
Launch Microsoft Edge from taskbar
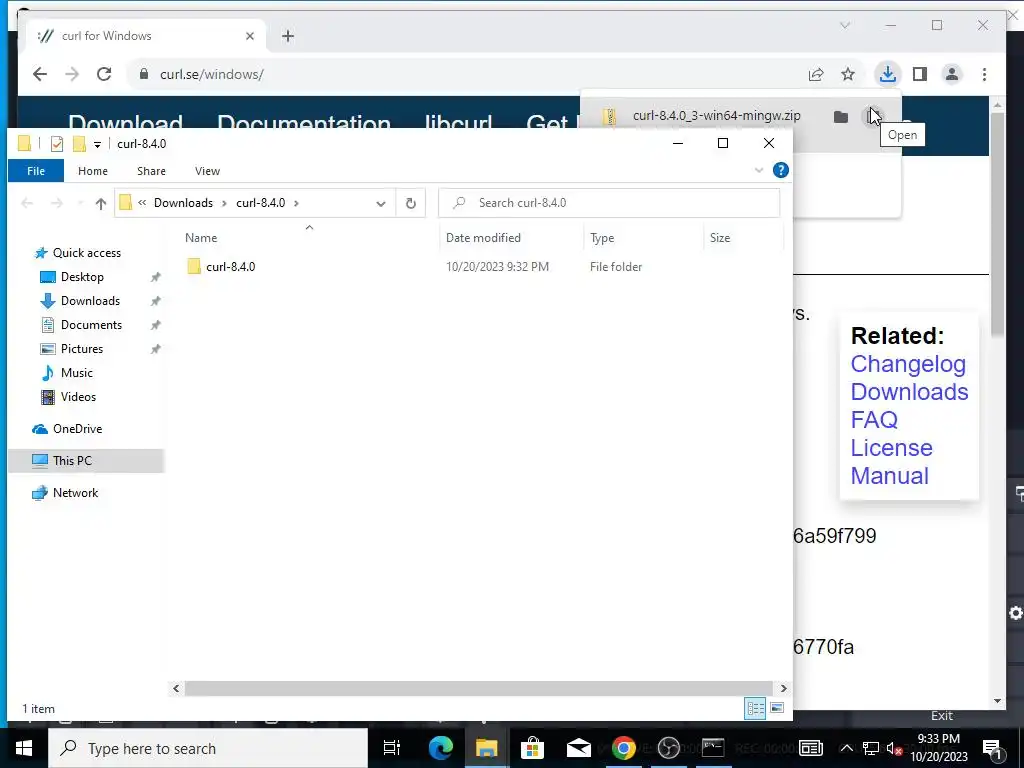[441, 748]
